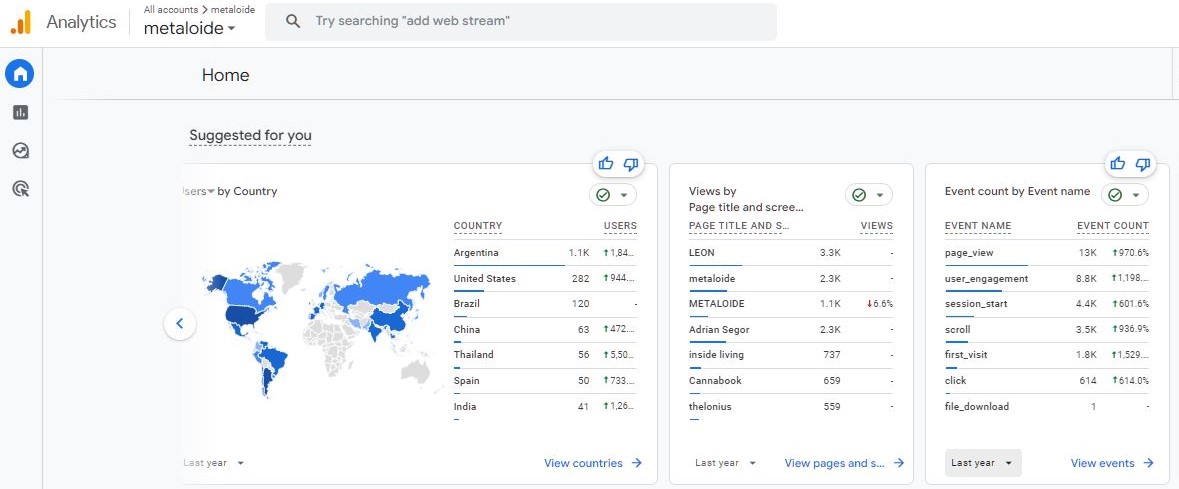The image size is (1179, 489).
Task: Click thumbs down on Users by Country card
Action: click(631, 163)
